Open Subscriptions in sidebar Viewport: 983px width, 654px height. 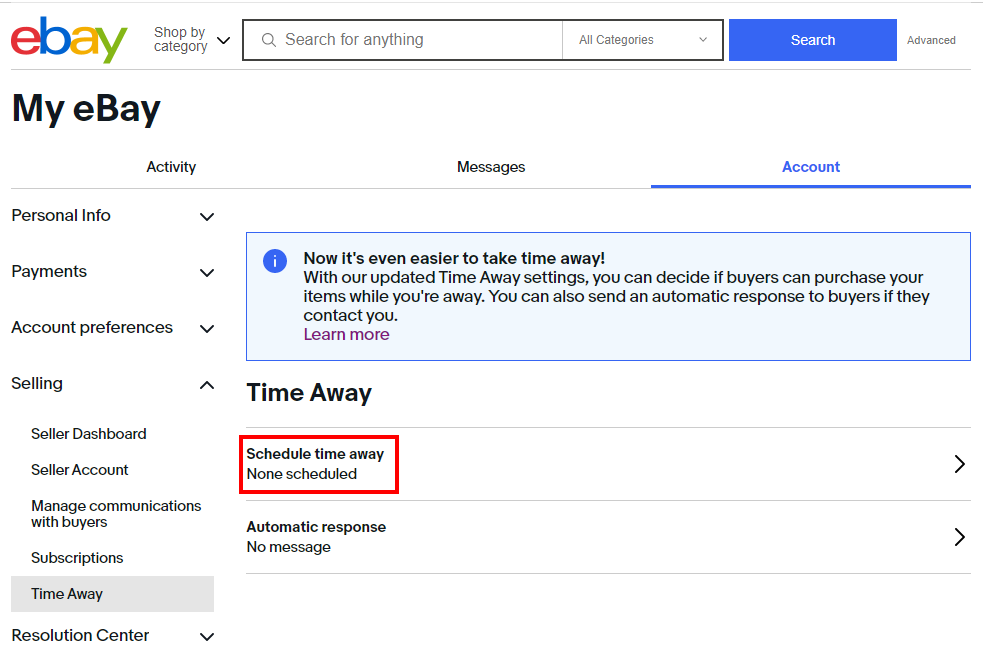coord(77,558)
